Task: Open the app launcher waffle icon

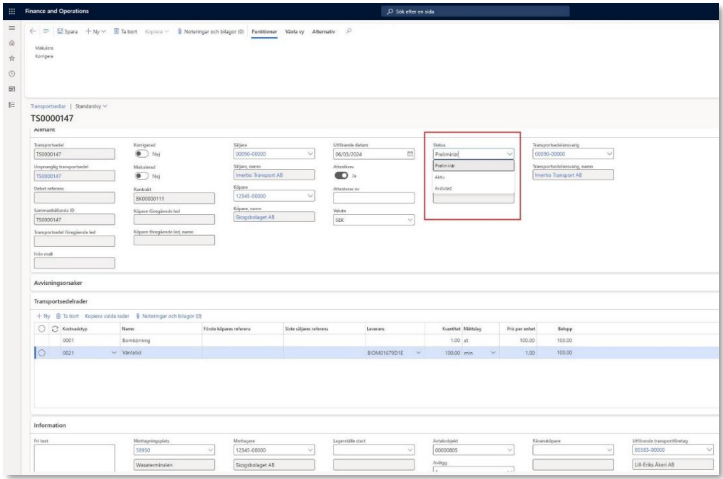Action: (9, 10)
